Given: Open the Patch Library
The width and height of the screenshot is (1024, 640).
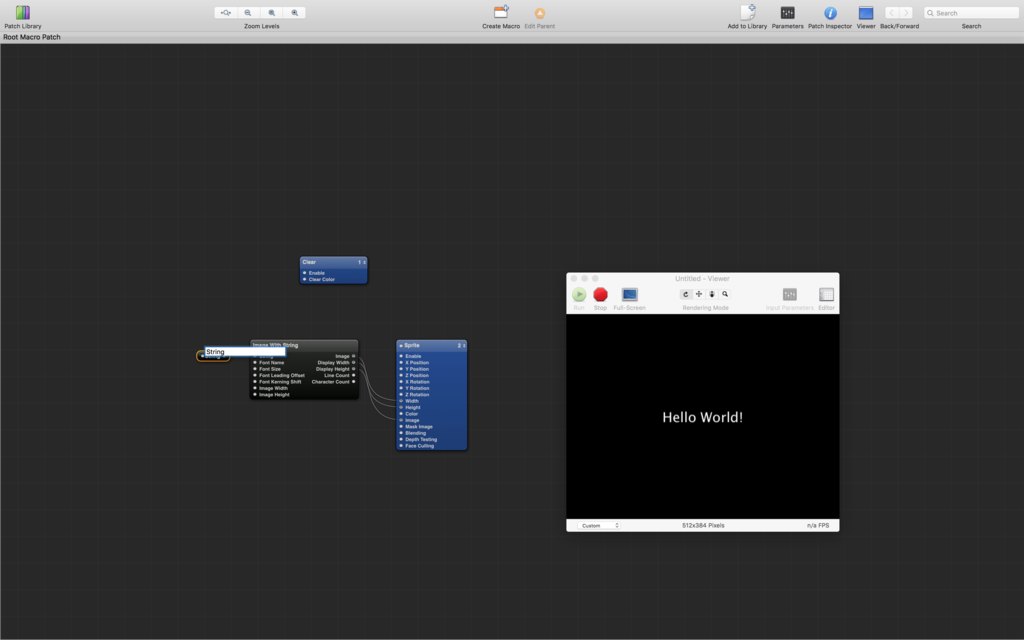Looking at the screenshot, I should click(23, 12).
